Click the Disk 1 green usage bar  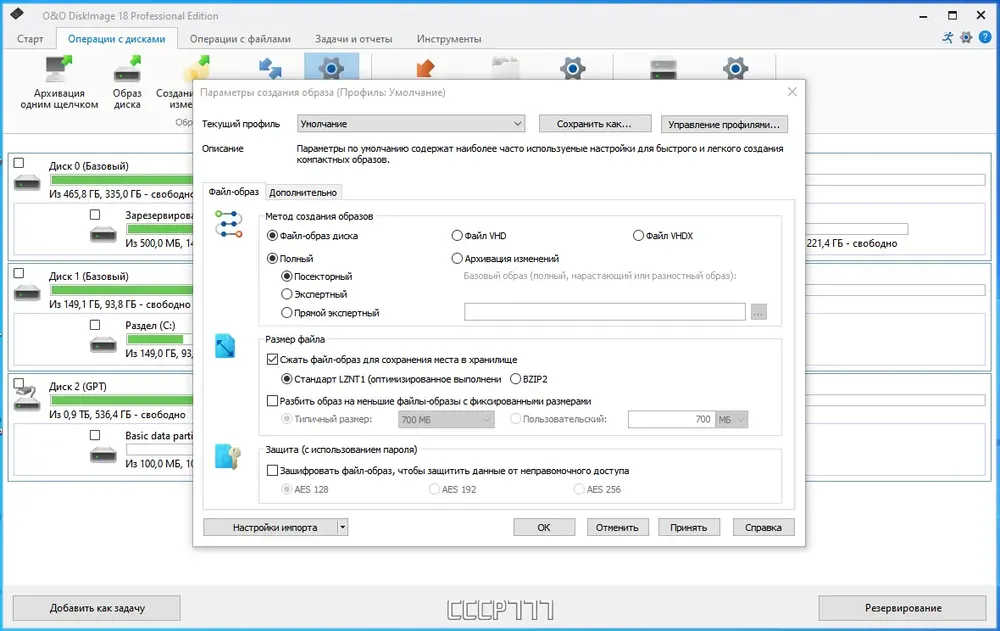coord(122,290)
